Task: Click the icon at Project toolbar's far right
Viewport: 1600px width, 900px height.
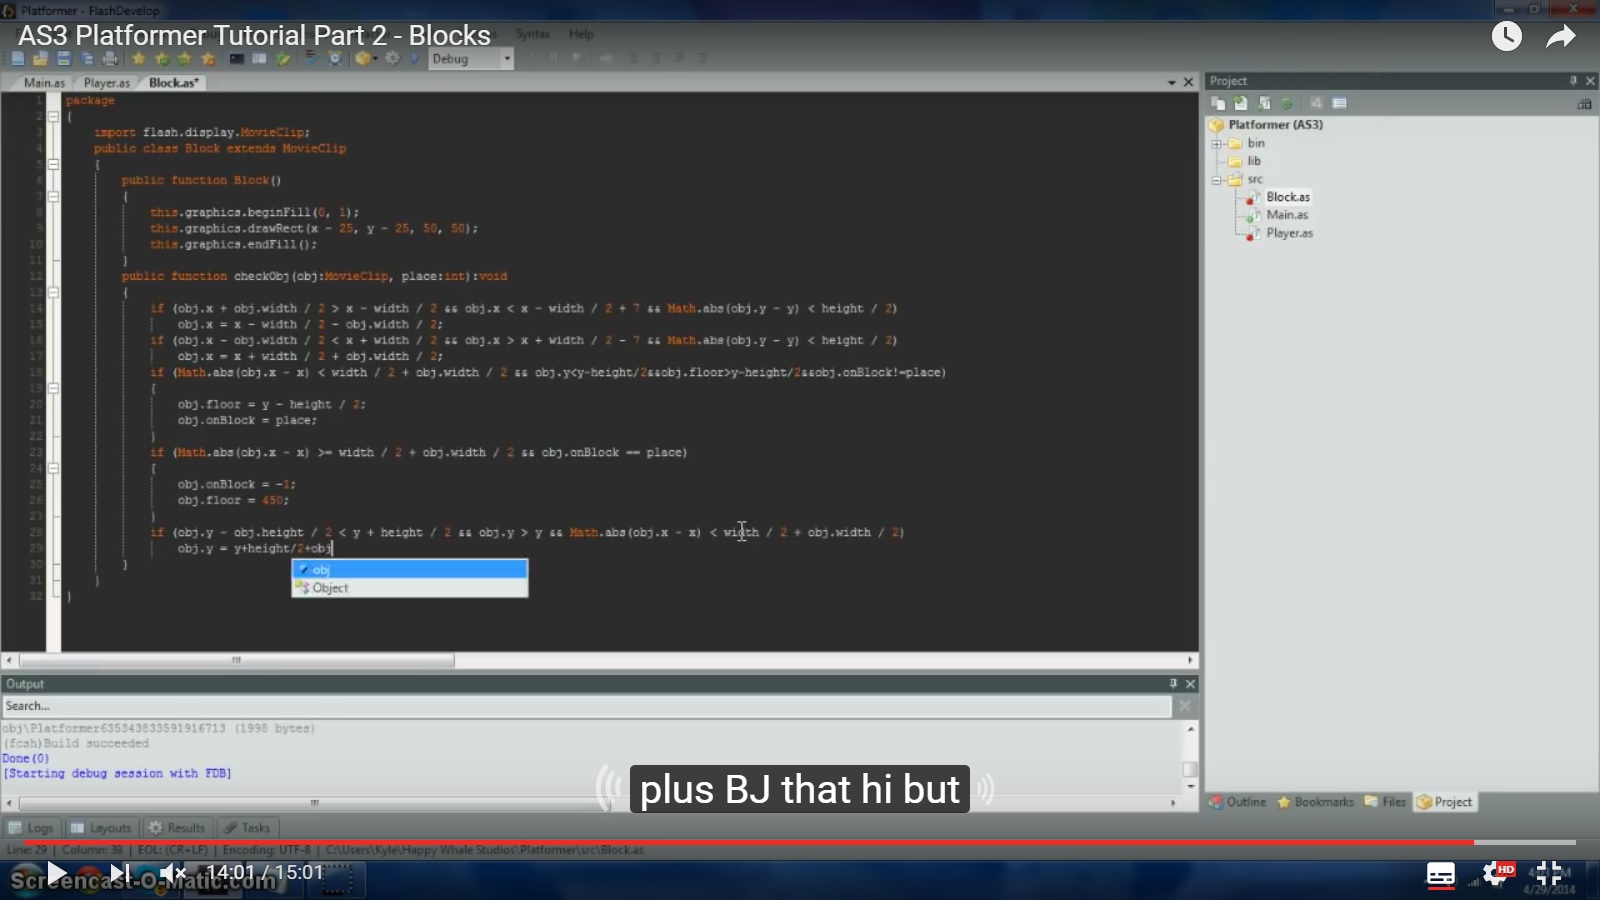Action: (1584, 103)
